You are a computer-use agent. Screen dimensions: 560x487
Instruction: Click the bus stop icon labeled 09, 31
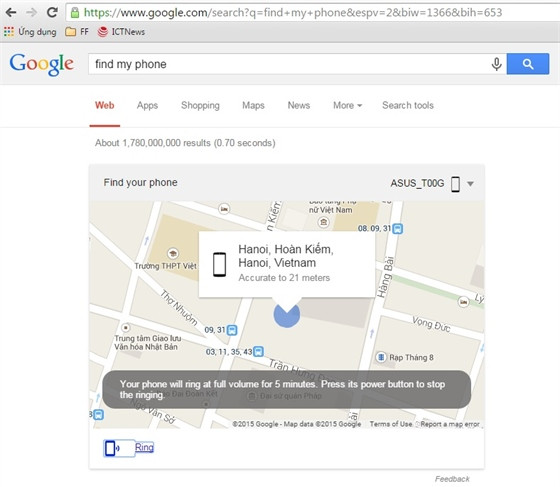pos(232,330)
